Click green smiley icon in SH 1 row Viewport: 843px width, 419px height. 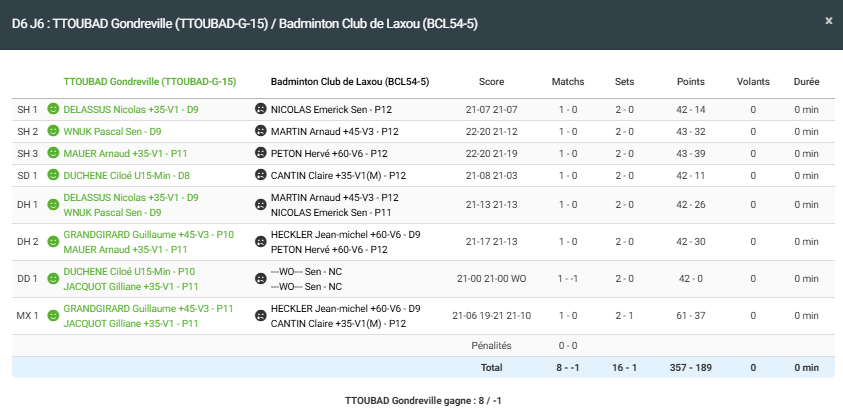pyautogui.click(x=53, y=109)
